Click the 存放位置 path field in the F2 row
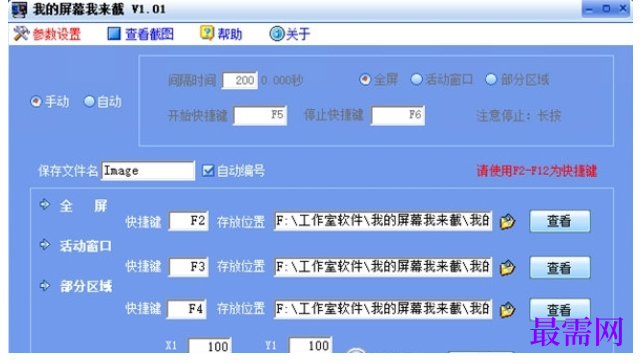The width and height of the screenshot is (642, 363). coord(383,221)
